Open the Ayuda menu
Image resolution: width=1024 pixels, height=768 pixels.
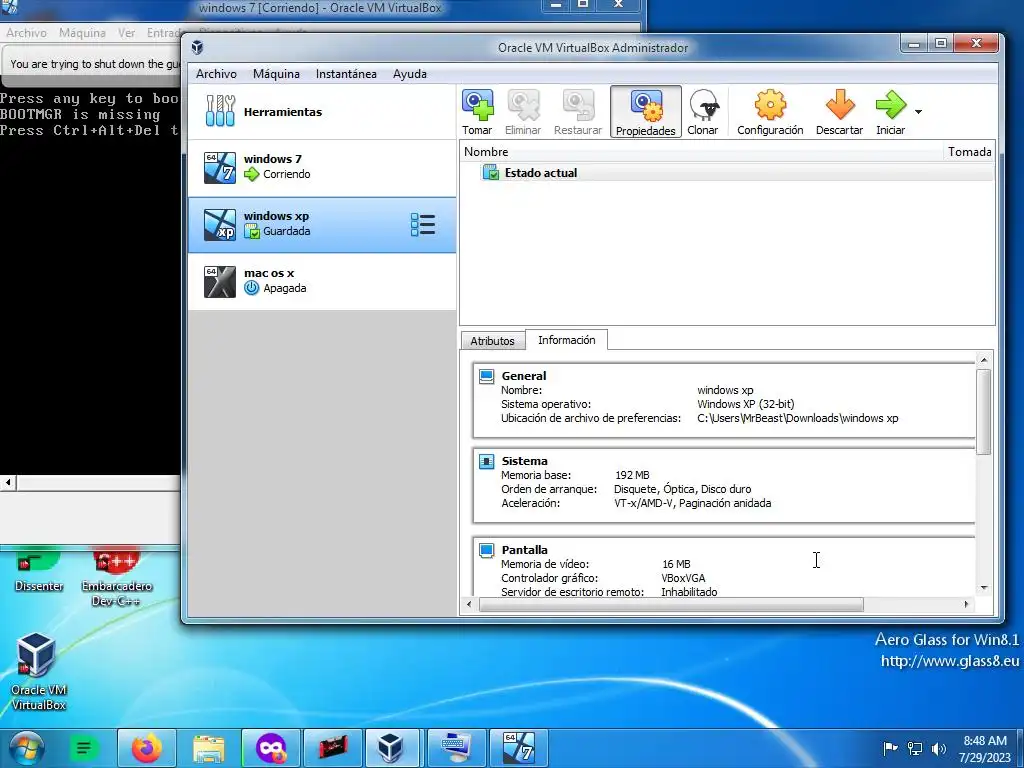tap(409, 74)
